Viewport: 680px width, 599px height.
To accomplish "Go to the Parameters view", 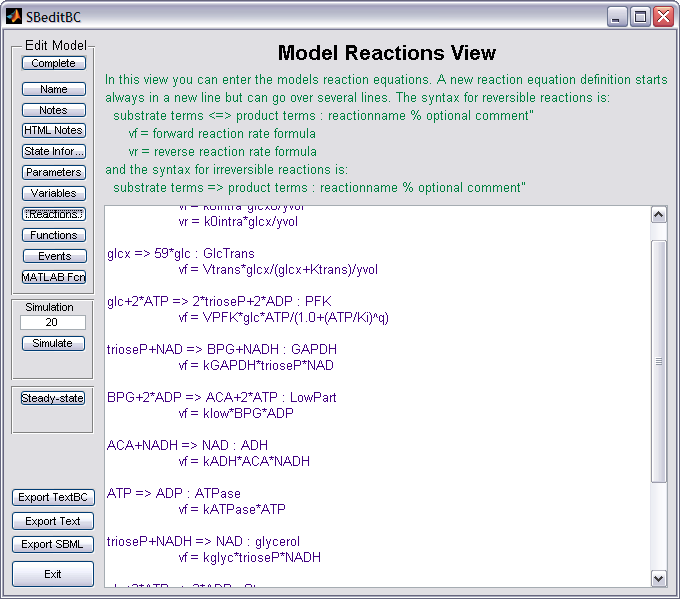I will point(53,172).
